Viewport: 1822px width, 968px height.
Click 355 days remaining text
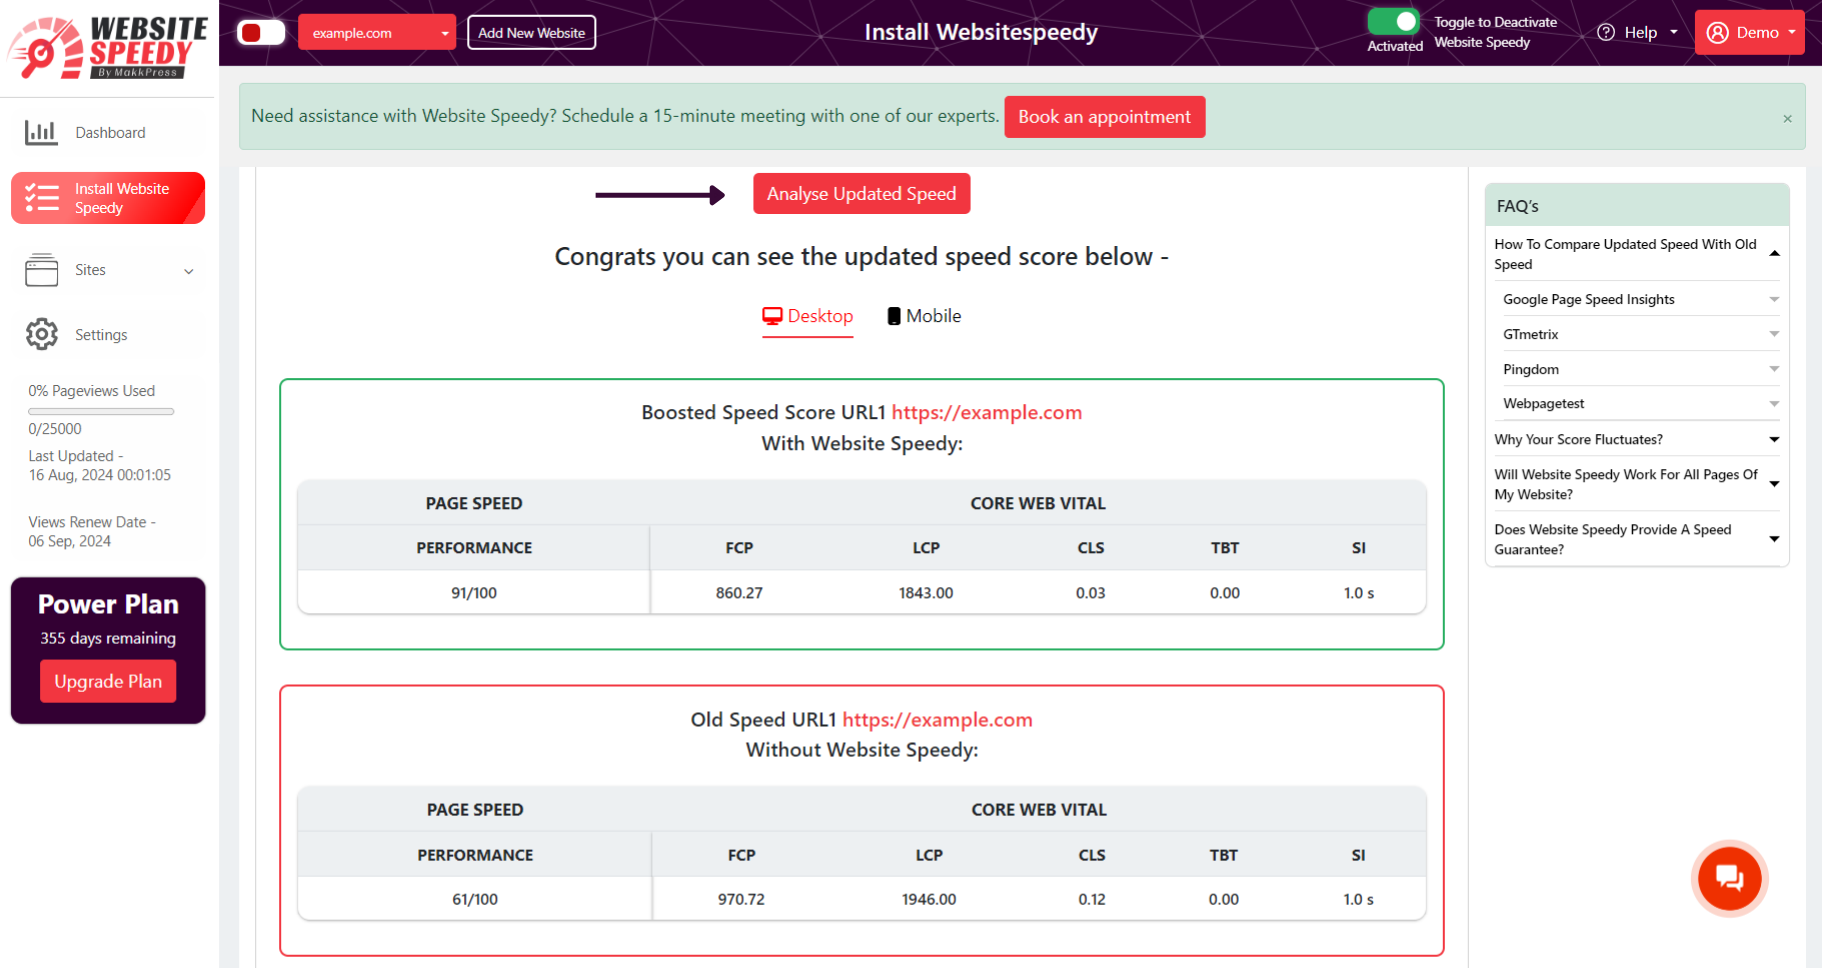point(108,638)
